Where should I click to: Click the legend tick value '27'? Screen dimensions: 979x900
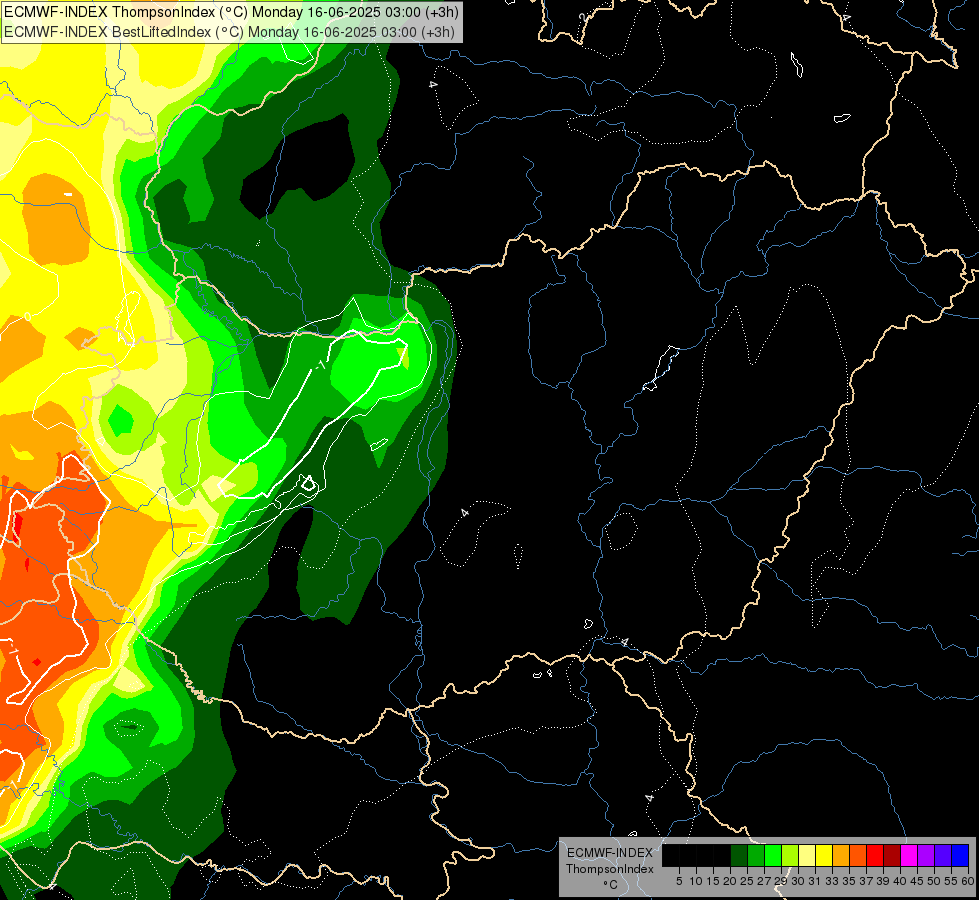pos(764,881)
